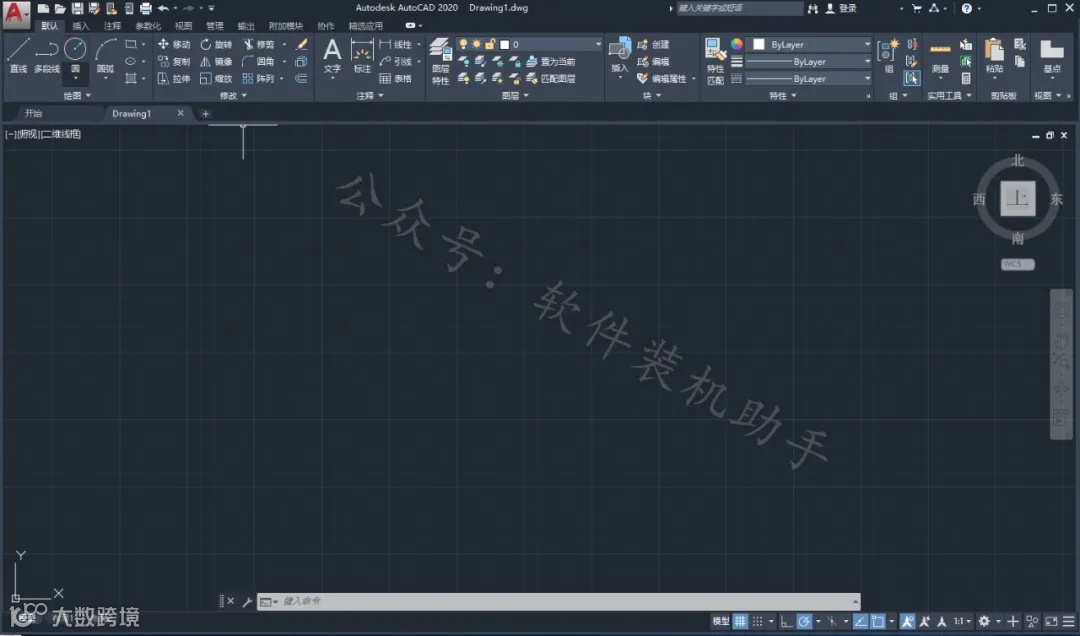Click Create block (创建) button
The image size is (1080, 636).
pos(653,44)
